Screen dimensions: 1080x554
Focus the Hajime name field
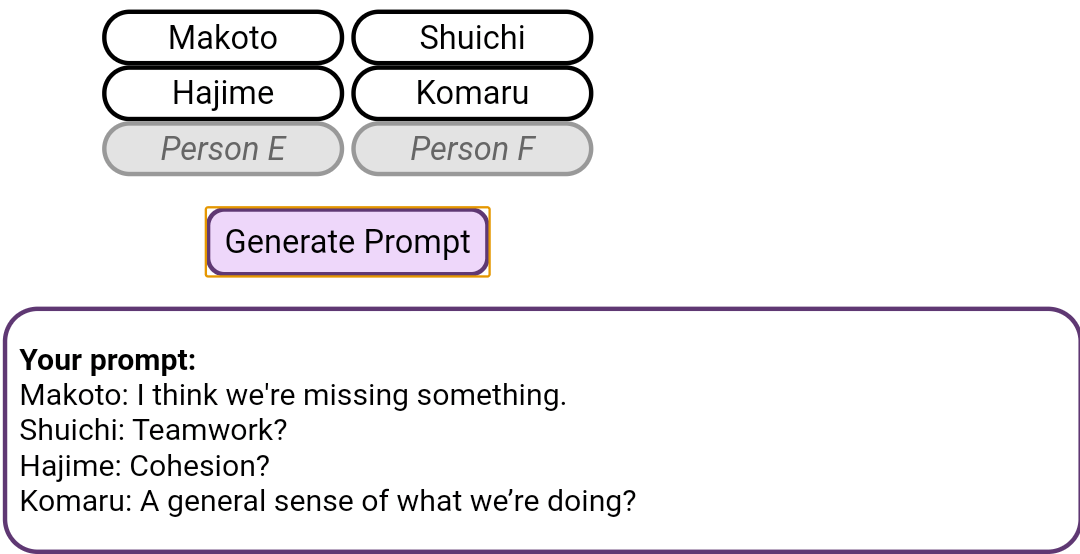pos(223,93)
